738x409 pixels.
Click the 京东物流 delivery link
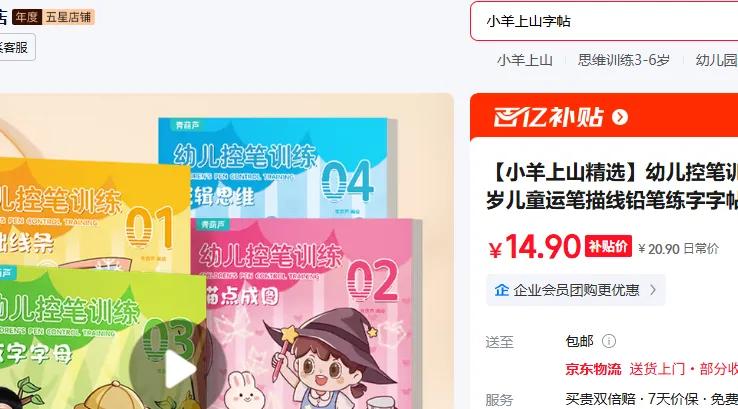pyautogui.click(x=593, y=369)
